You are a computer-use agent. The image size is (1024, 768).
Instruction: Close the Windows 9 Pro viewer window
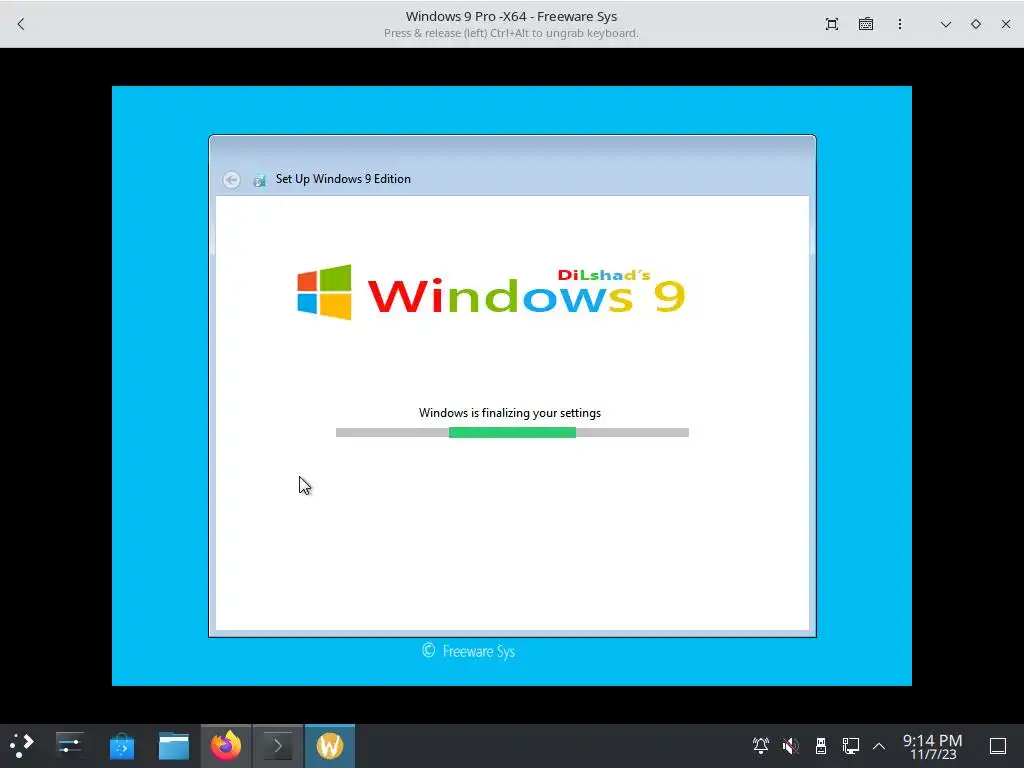pyautogui.click(x=1006, y=24)
